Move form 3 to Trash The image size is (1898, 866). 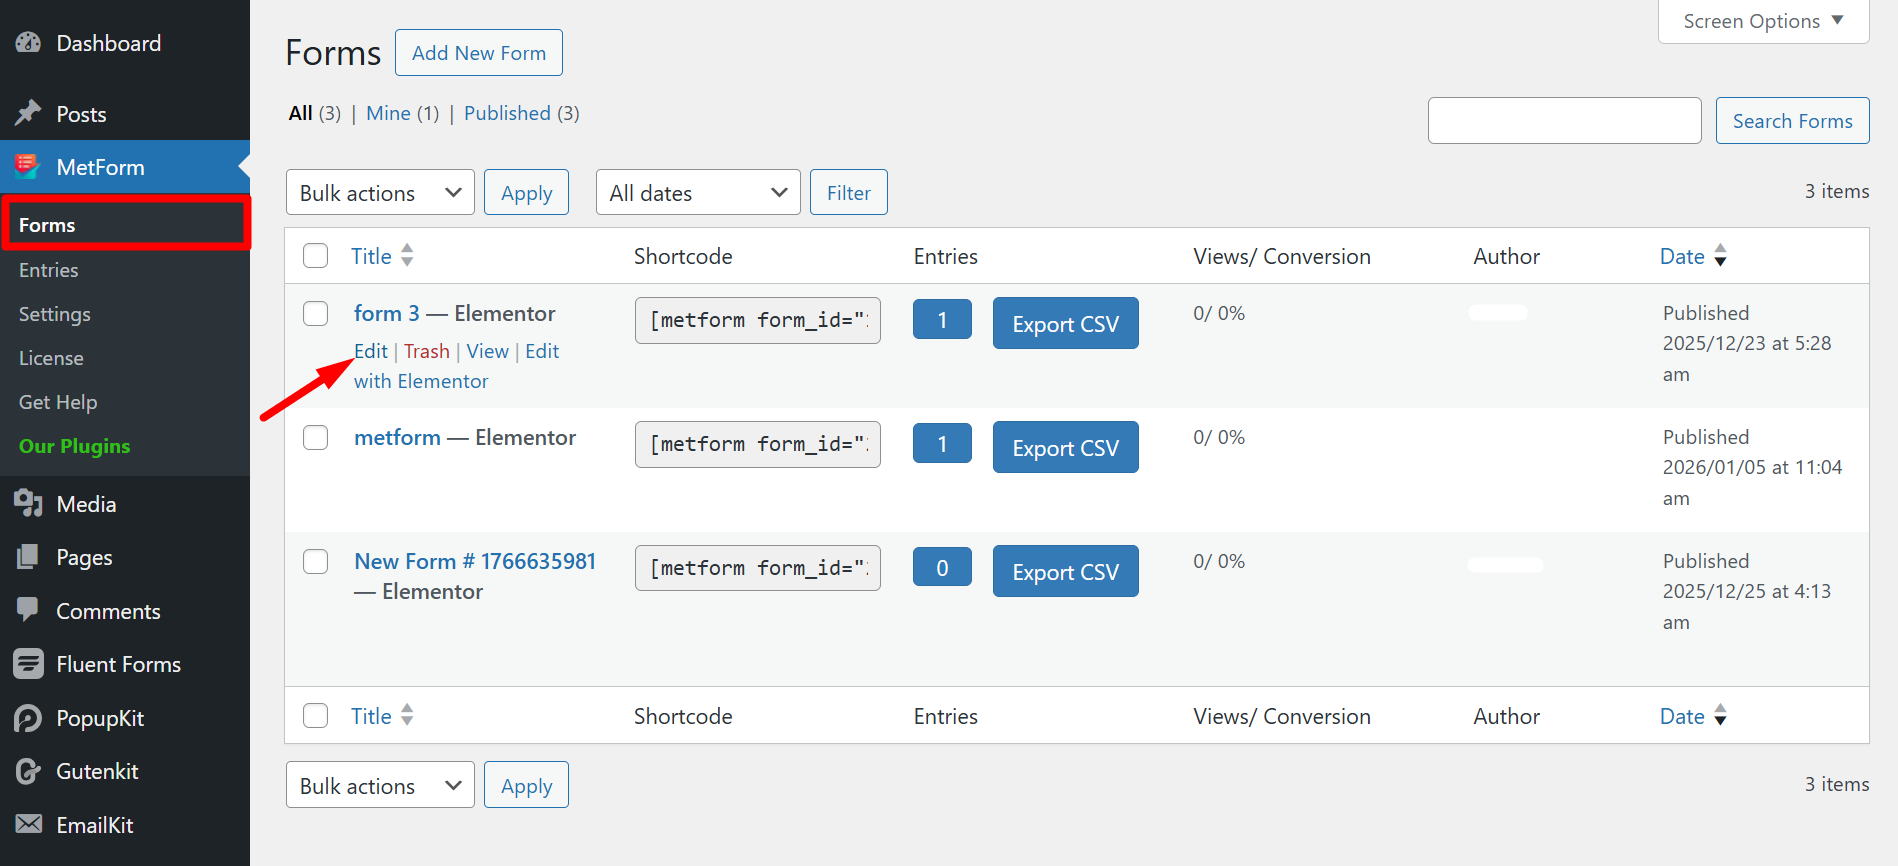pyautogui.click(x=427, y=351)
